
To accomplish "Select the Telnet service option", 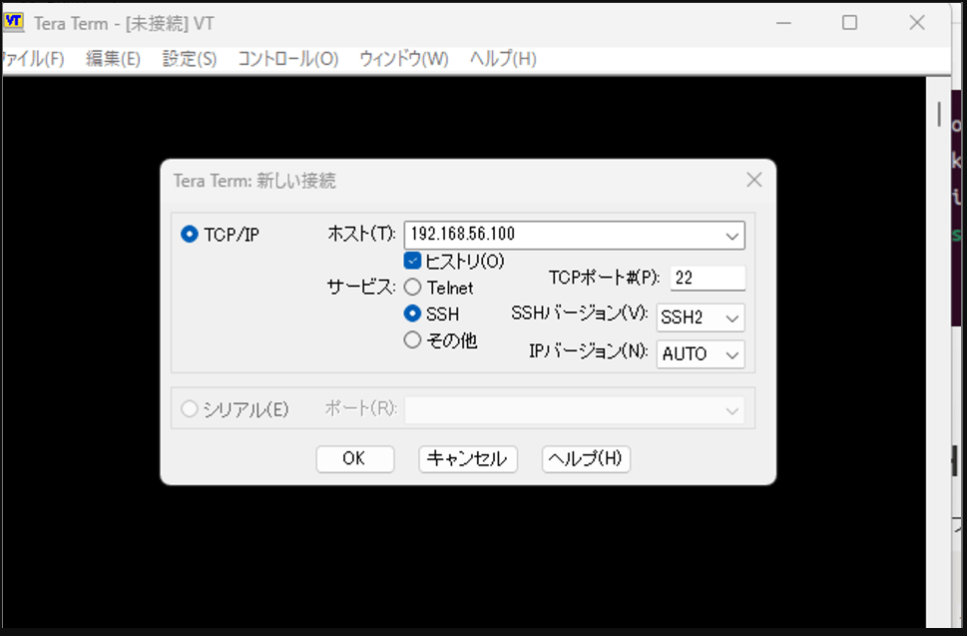I will 413,287.
